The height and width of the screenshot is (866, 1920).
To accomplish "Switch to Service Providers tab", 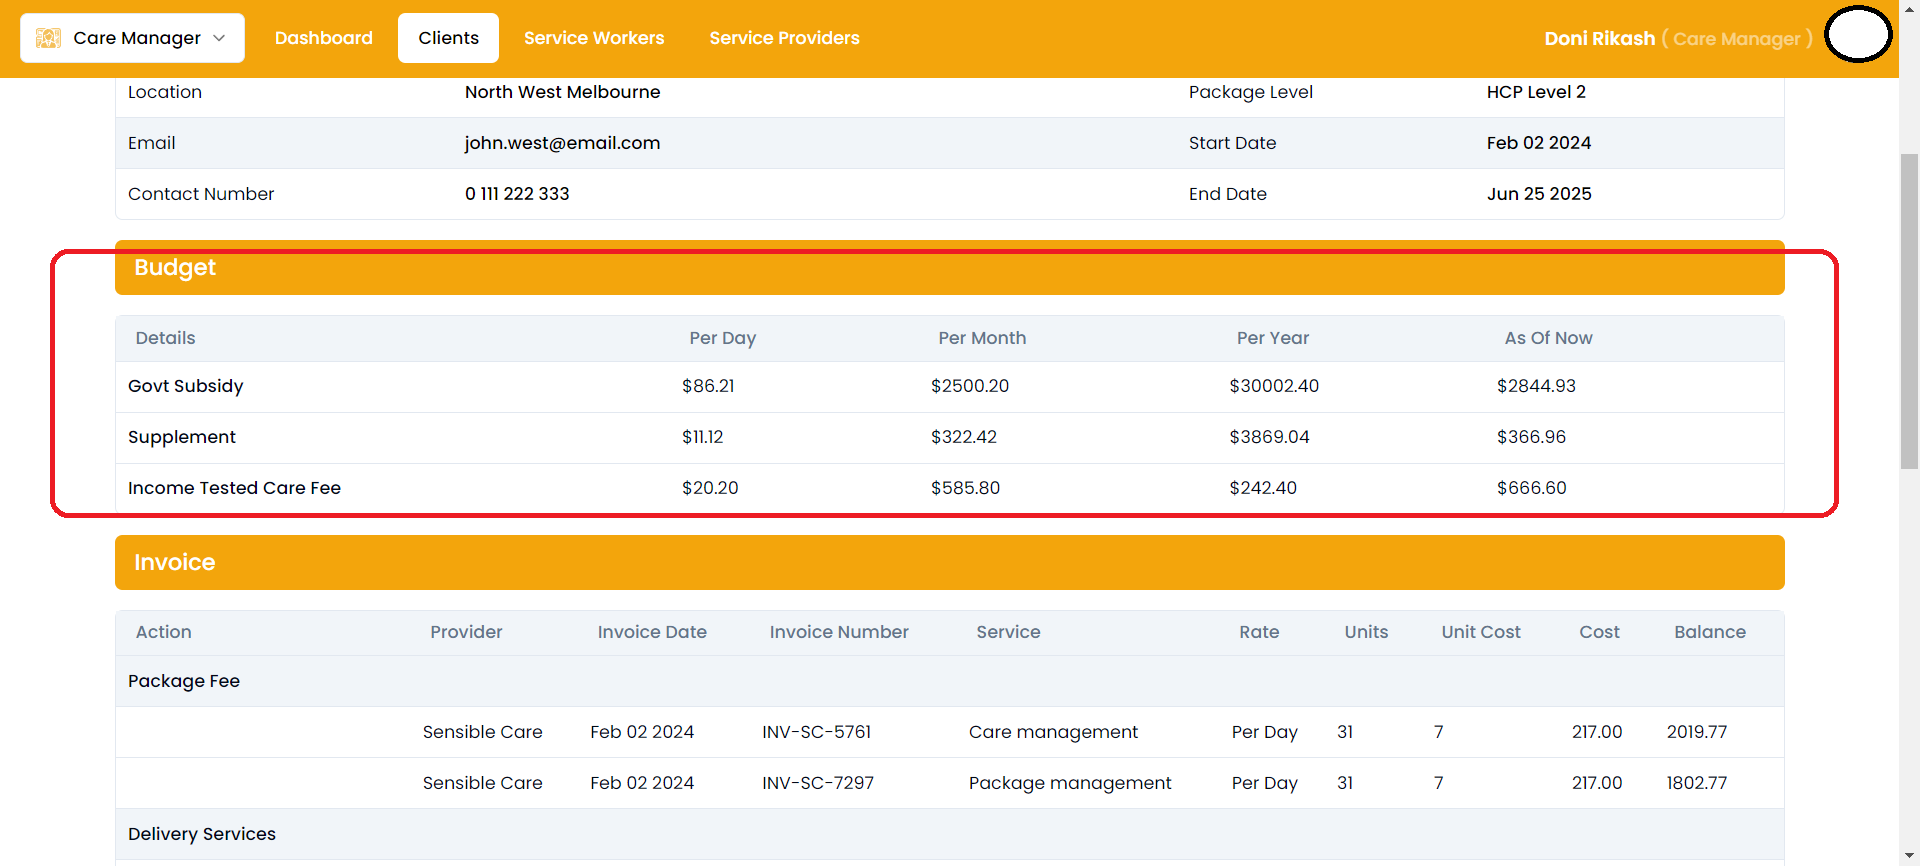I will [784, 38].
